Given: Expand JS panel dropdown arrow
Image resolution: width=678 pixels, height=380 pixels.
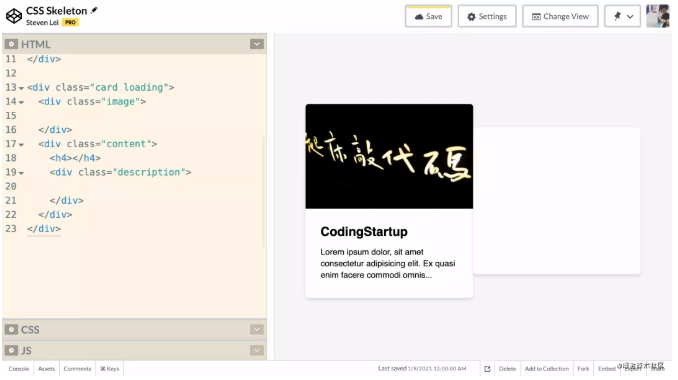Looking at the screenshot, I should pos(257,350).
